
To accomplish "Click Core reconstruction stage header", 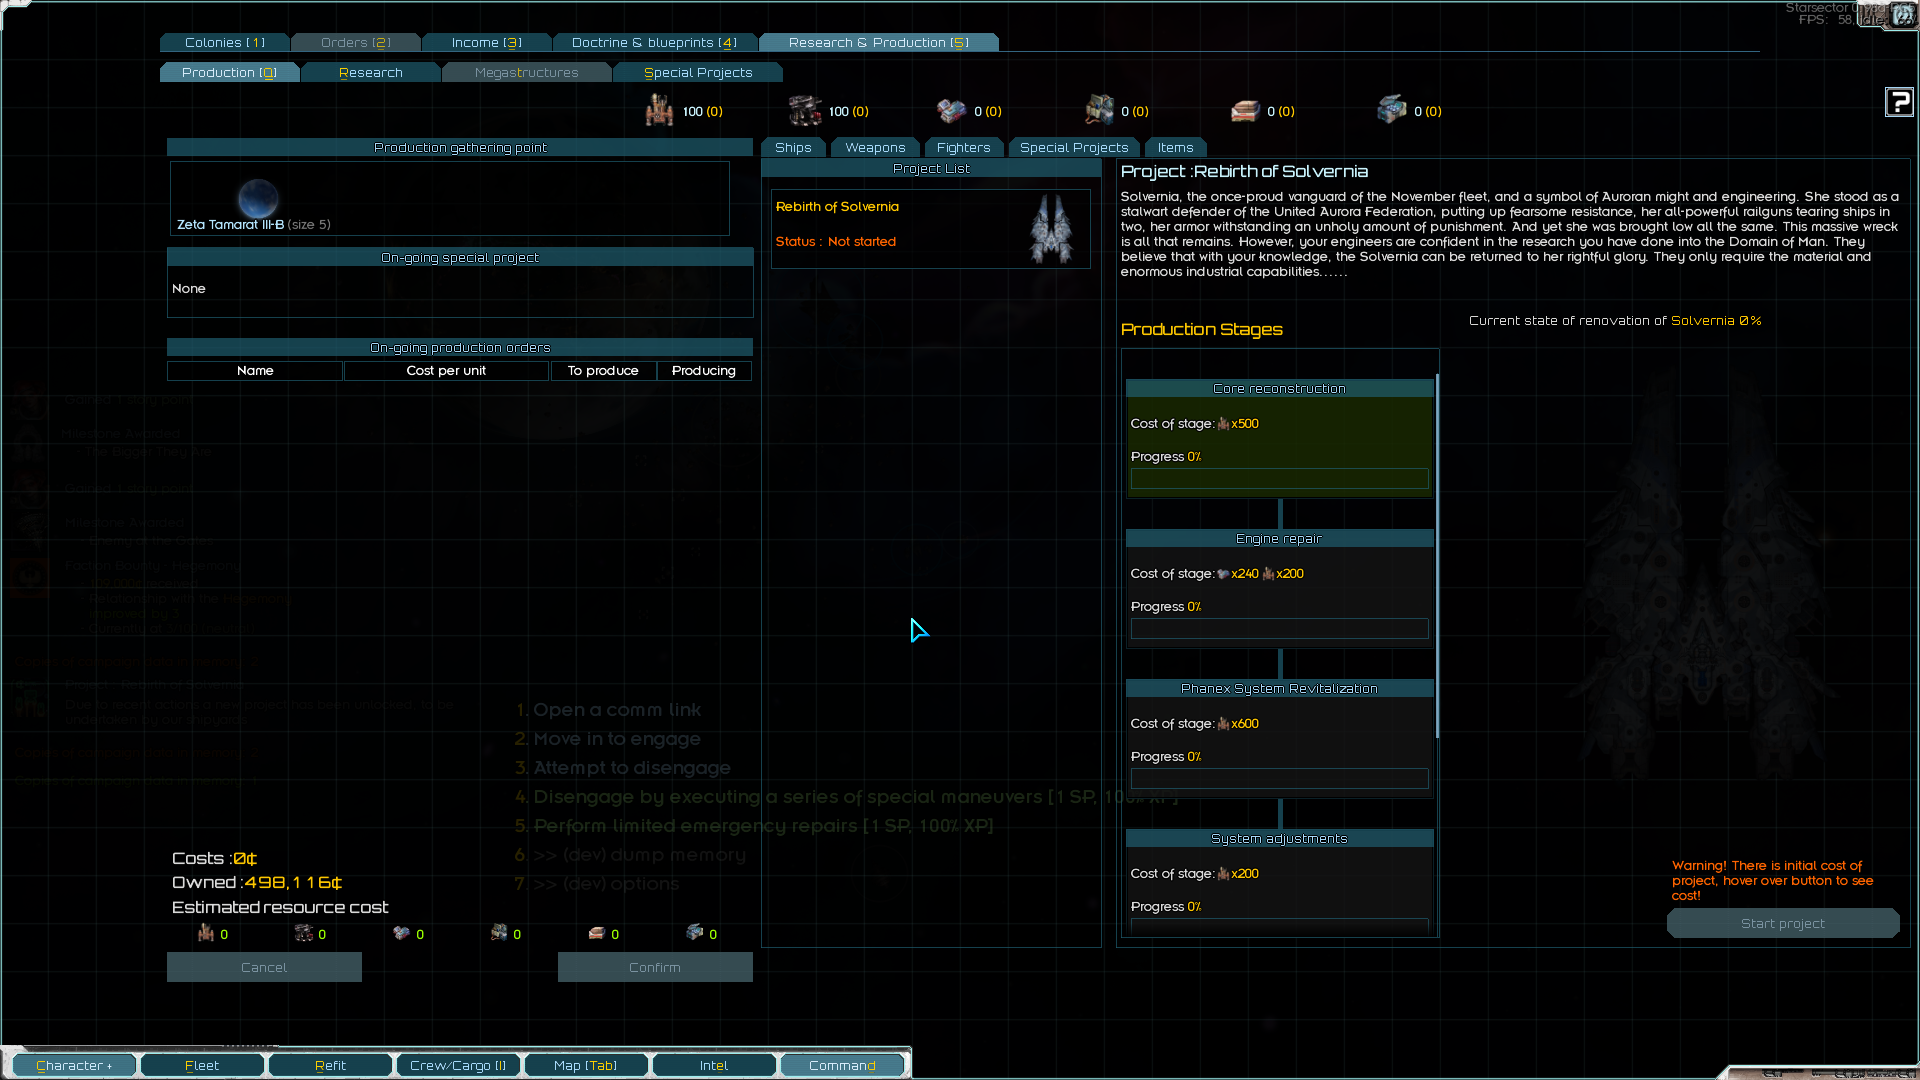I will [x=1279, y=389].
